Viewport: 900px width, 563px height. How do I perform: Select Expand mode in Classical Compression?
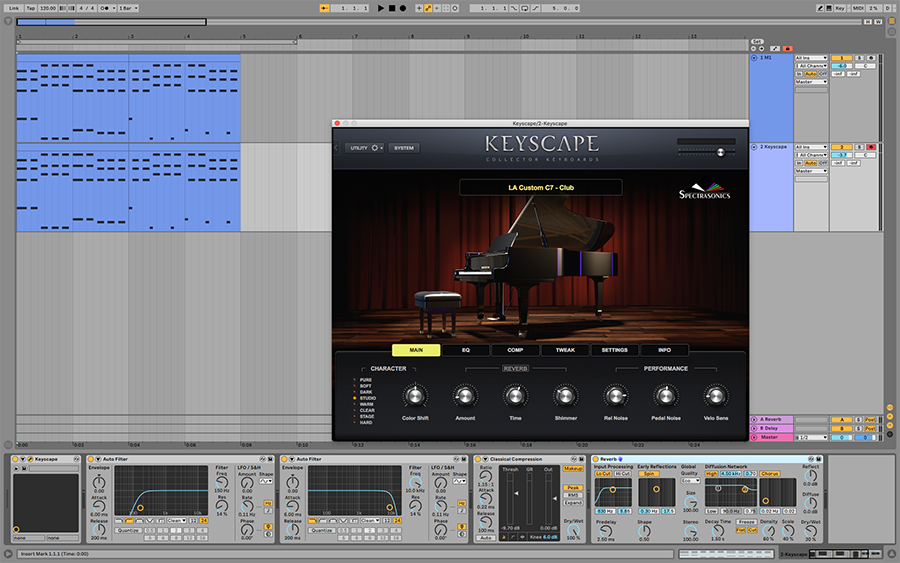click(x=573, y=502)
